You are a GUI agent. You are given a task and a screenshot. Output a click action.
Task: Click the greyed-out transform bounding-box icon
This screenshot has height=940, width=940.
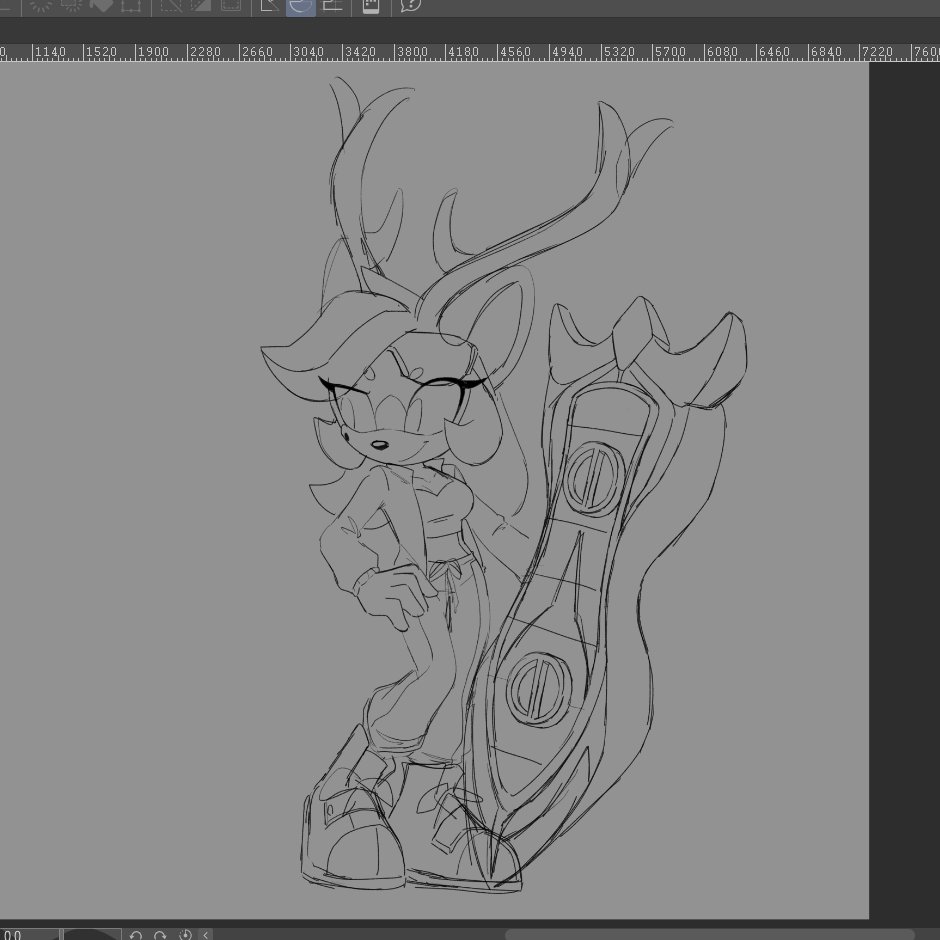click(131, 6)
